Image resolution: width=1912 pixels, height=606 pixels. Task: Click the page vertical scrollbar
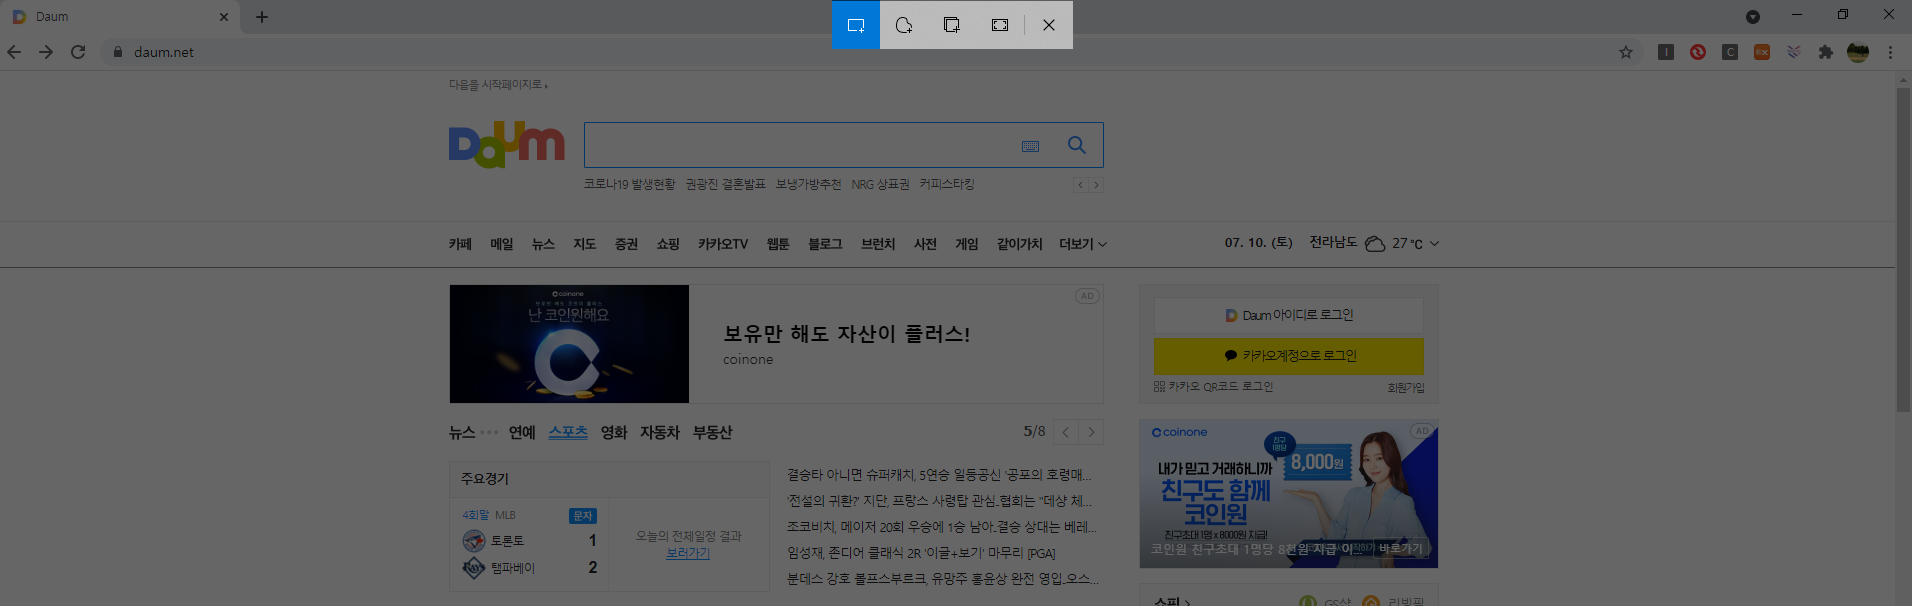coord(1903,250)
